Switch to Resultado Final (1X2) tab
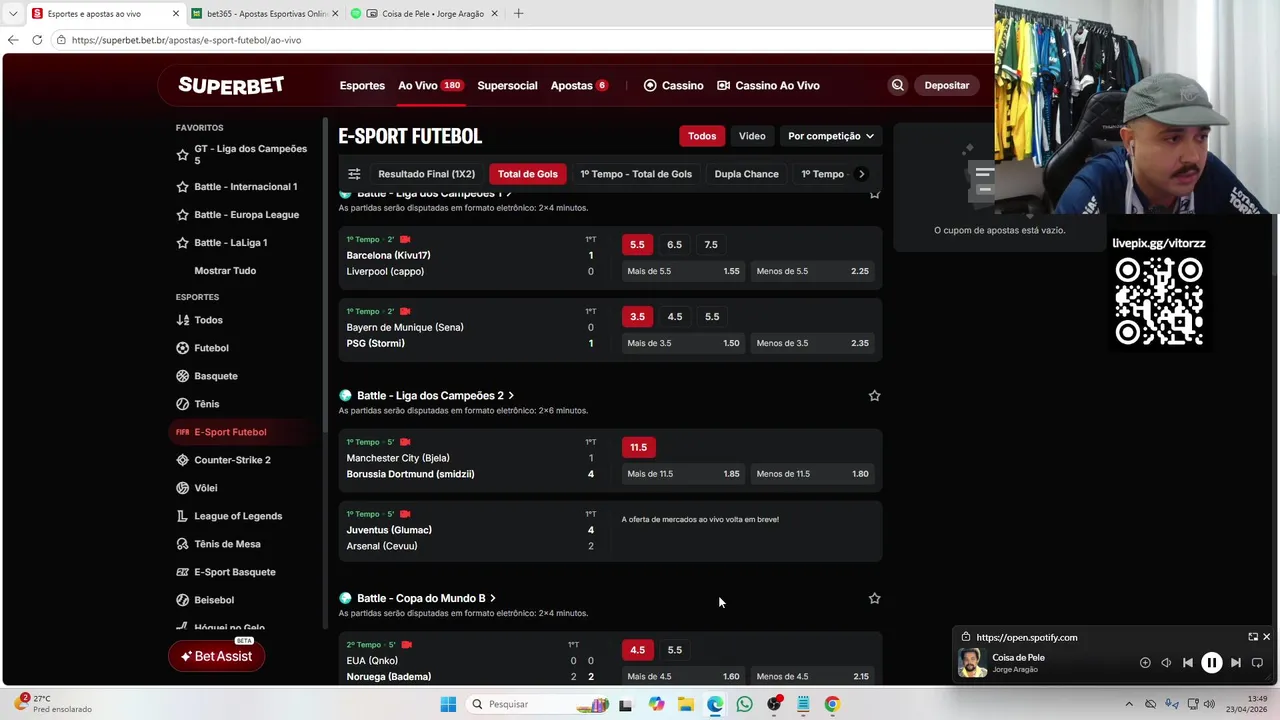1280x720 pixels. click(426, 174)
